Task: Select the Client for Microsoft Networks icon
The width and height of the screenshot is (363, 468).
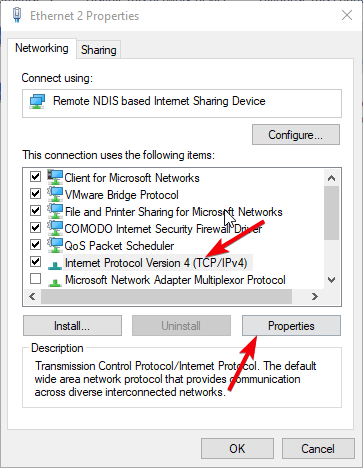Action: coord(55,177)
